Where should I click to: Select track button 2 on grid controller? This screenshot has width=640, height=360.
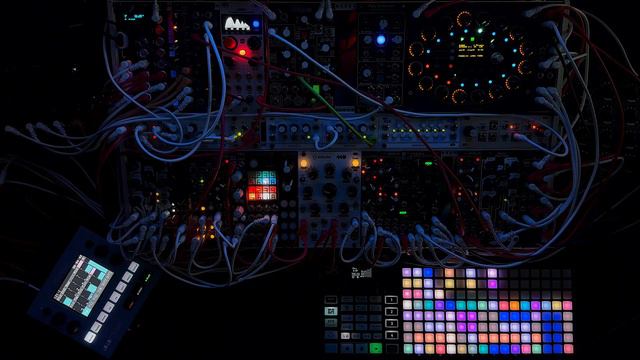pos(391,312)
